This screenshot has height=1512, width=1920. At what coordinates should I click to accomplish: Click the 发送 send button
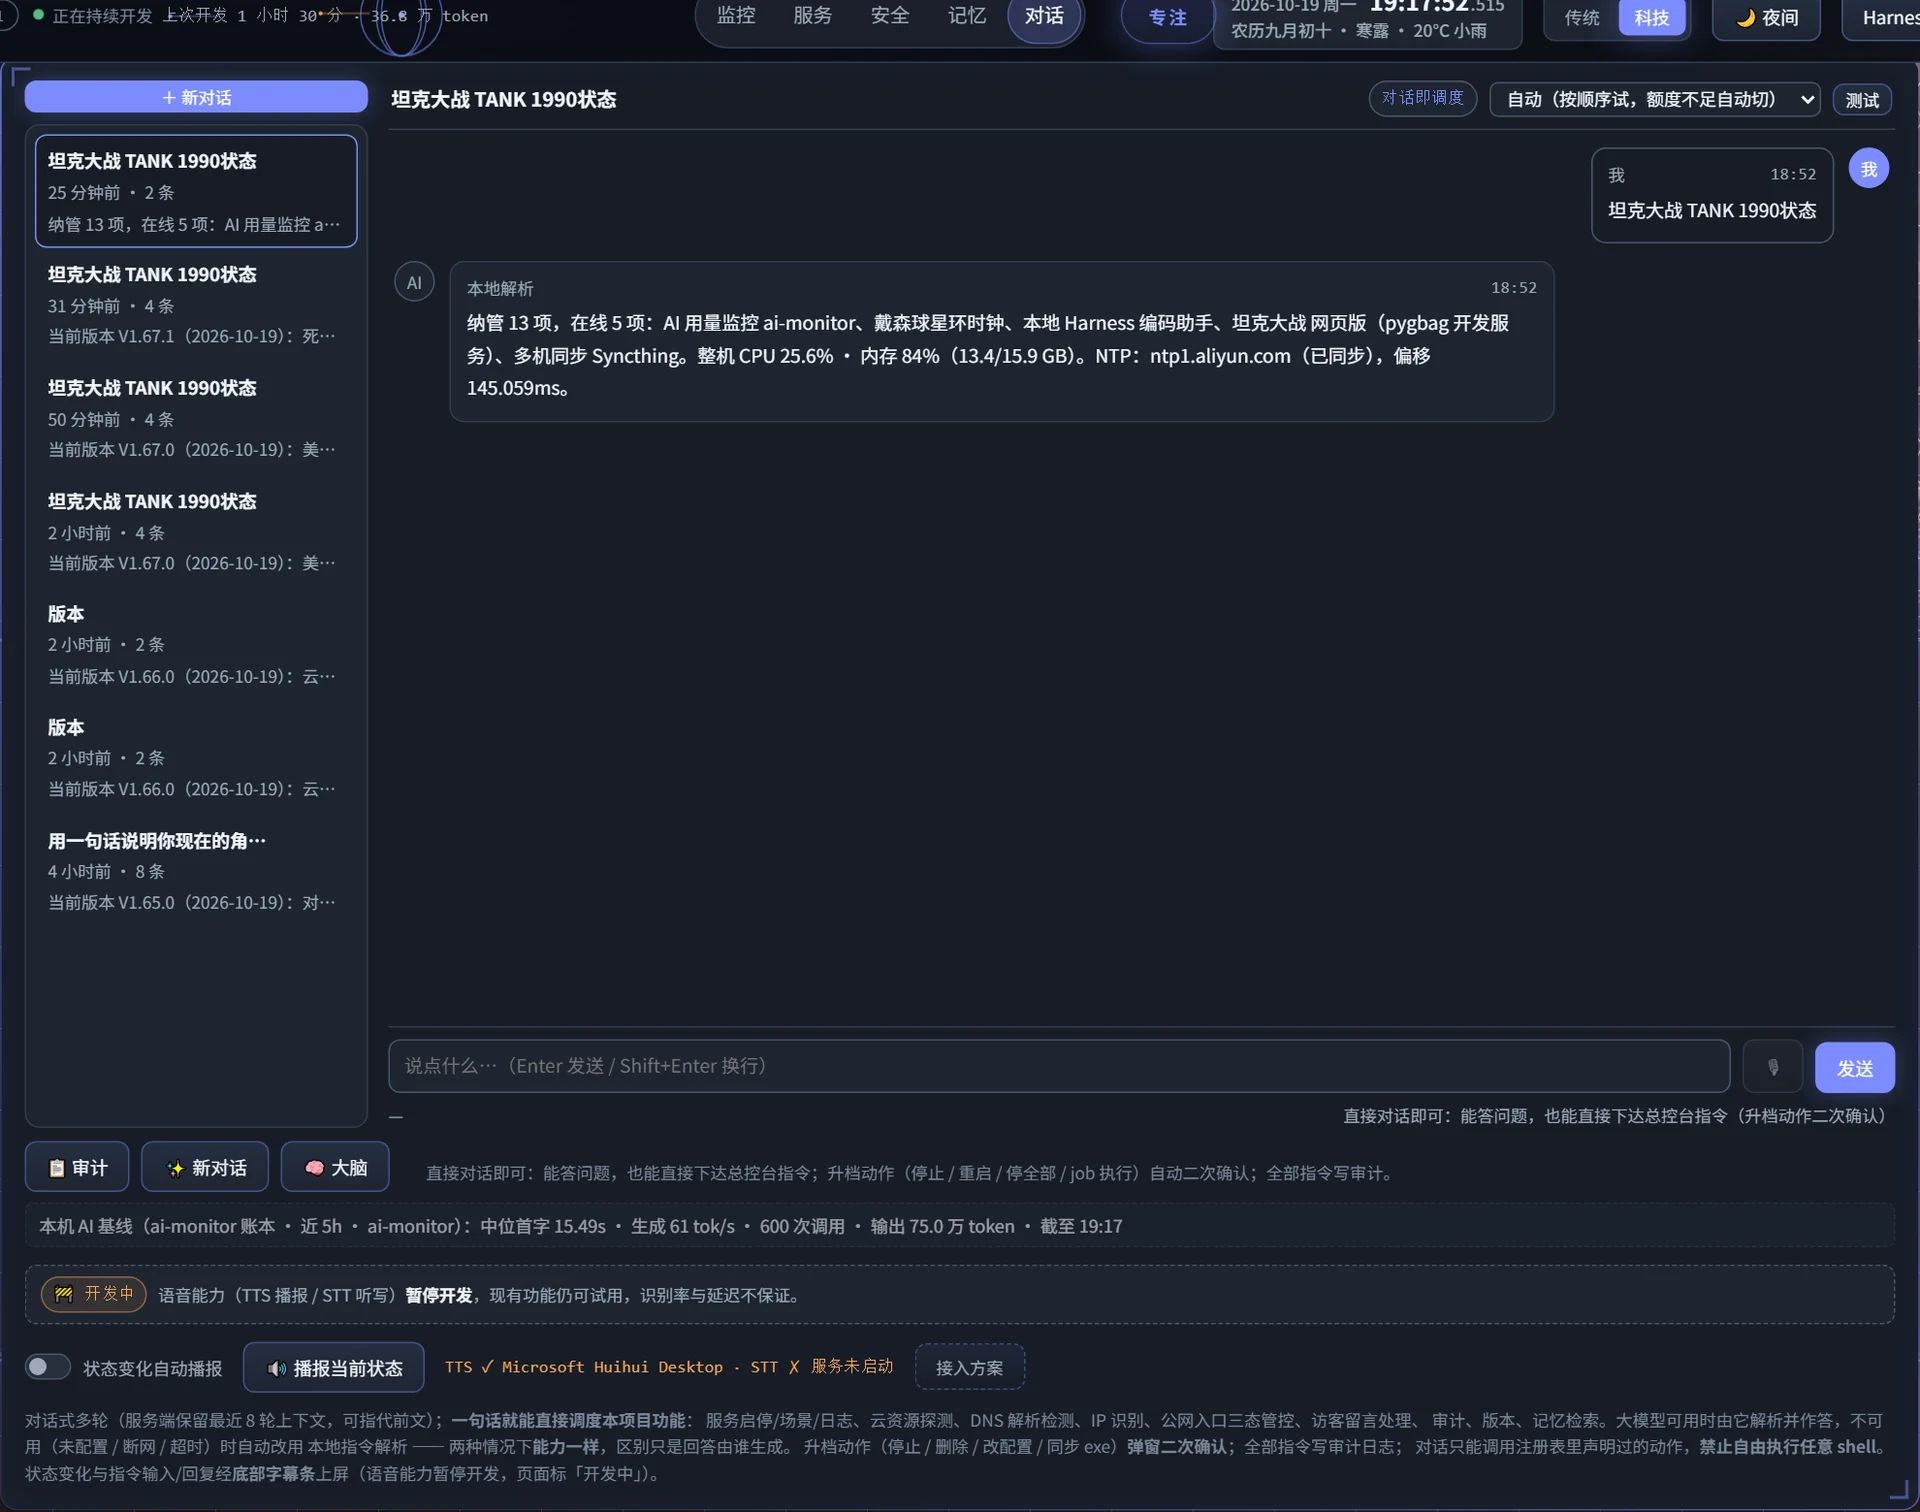click(x=1854, y=1067)
